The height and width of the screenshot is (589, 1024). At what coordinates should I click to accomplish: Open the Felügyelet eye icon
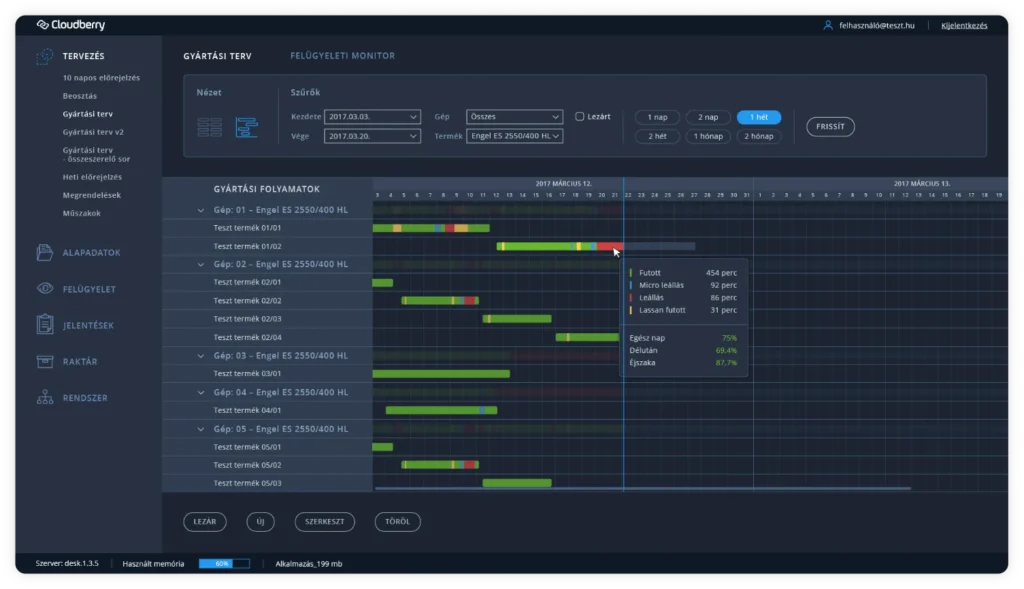click(x=44, y=289)
